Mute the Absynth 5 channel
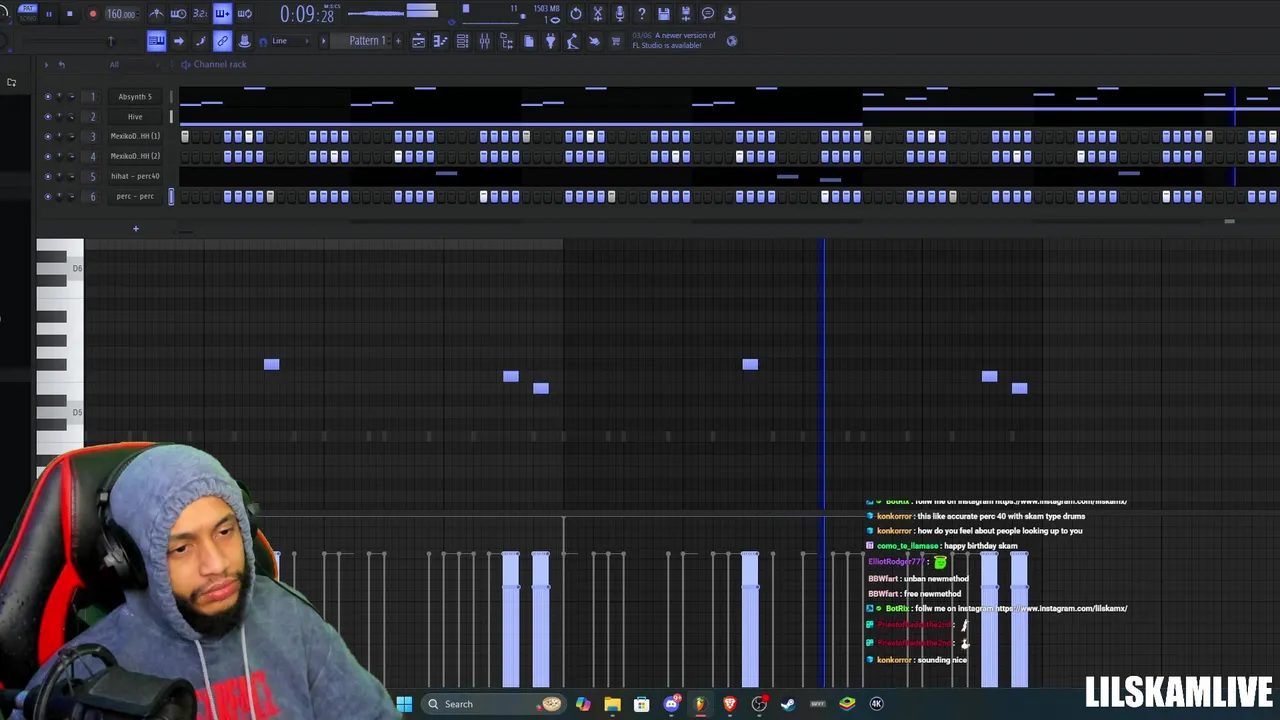 coord(47,97)
